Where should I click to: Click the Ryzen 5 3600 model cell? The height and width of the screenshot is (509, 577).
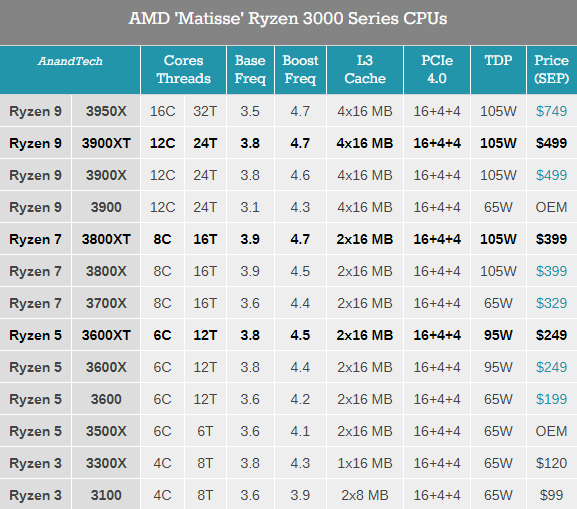[106, 399]
